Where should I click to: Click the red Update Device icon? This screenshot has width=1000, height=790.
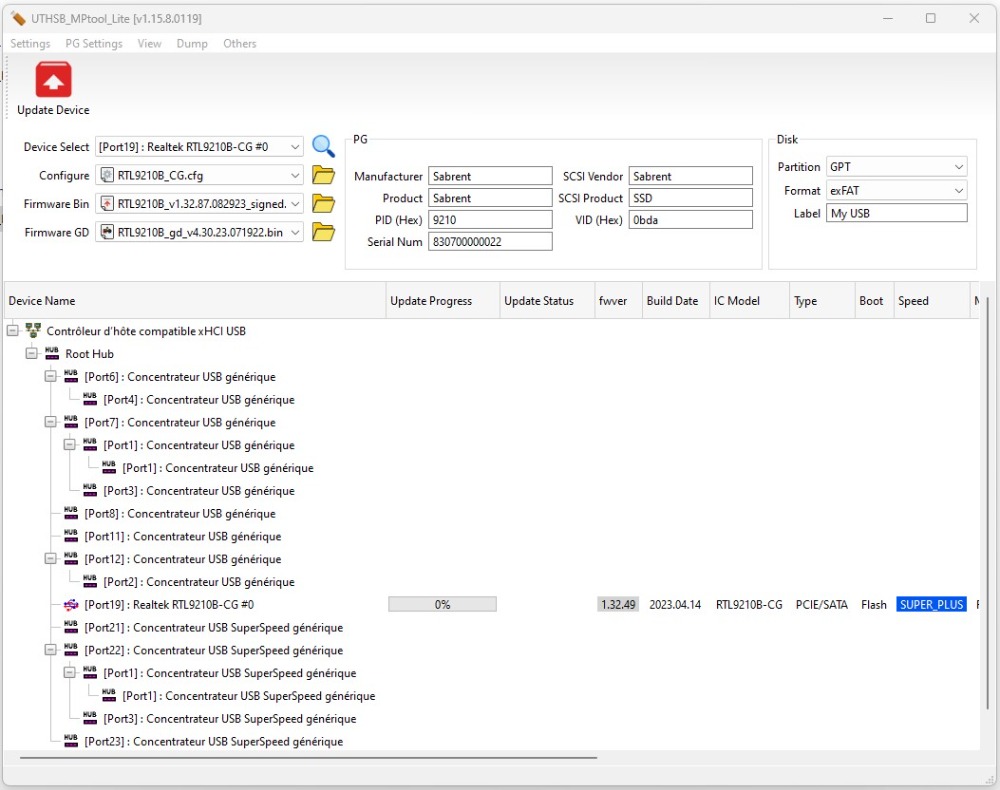tap(53, 80)
